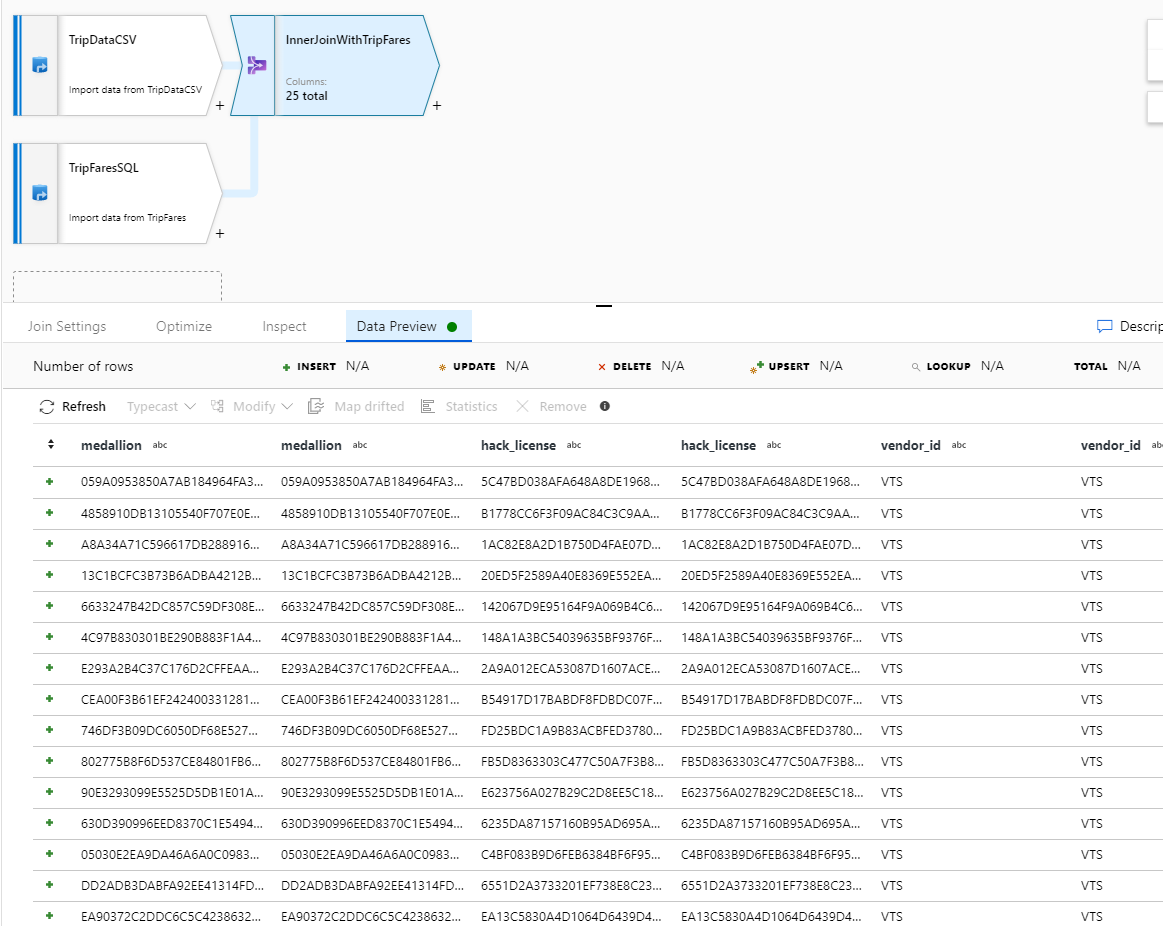The image size is (1163, 926).
Task: Switch to the Optimize tab
Action: [x=184, y=326]
